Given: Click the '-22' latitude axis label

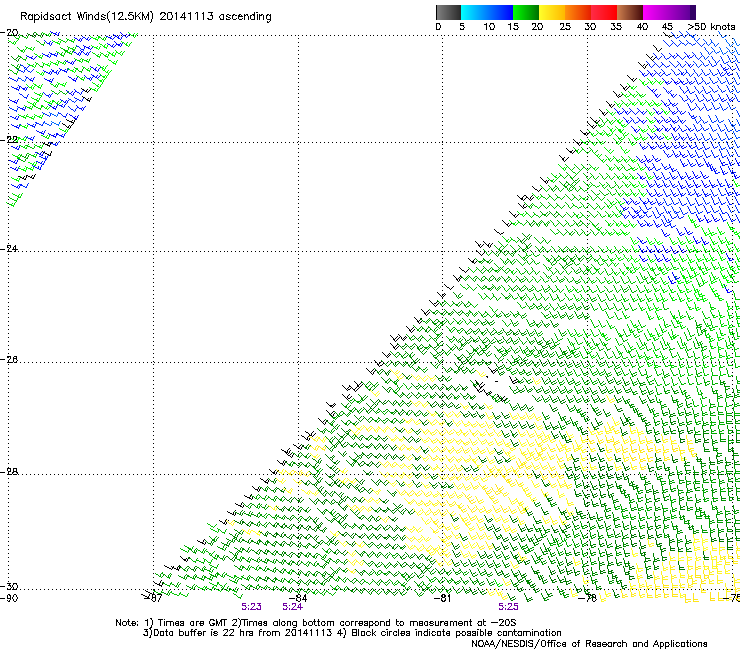Looking at the screenshot, I should coord(9,139).
